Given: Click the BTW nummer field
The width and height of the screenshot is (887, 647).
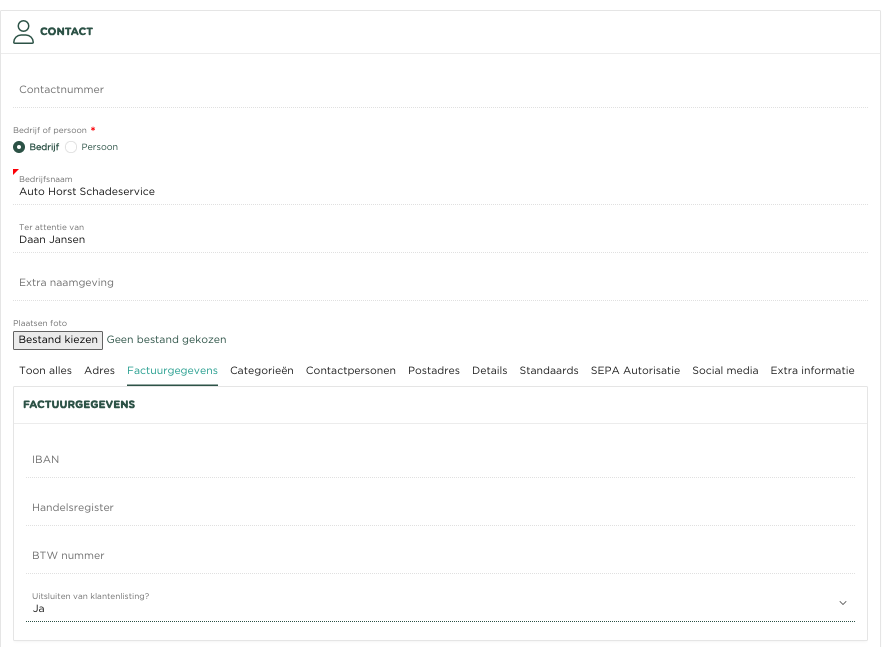Looking at the screenshot, I should point(440,556).
